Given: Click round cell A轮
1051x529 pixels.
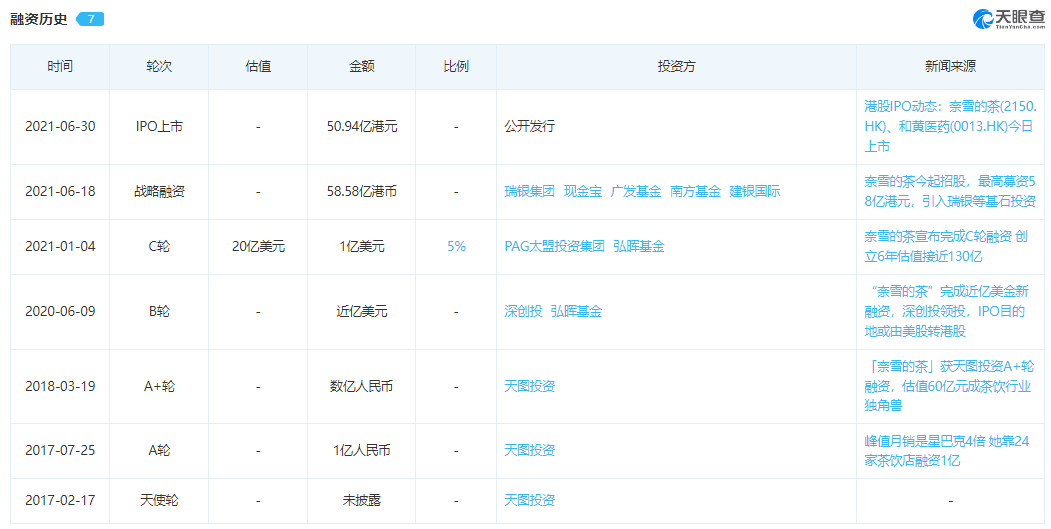Looking at the screenshot, I should [159, 451].
